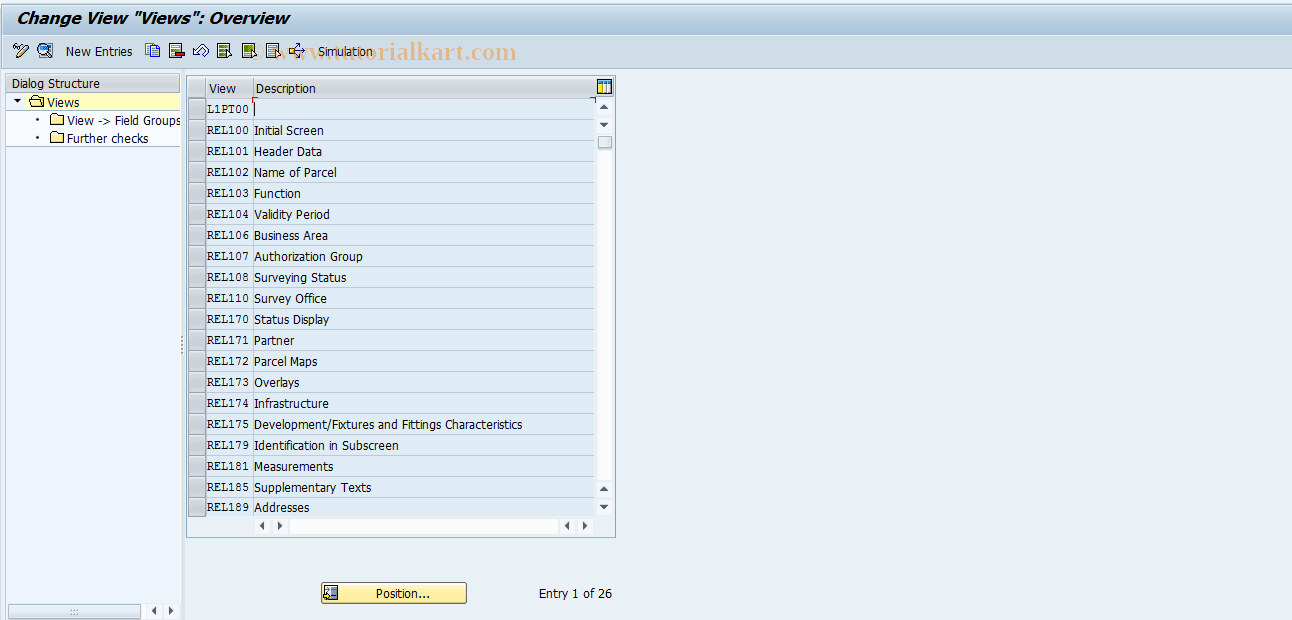1292x620 pixels.
Task: Click the Function description cell
Action: pos(423,193)
